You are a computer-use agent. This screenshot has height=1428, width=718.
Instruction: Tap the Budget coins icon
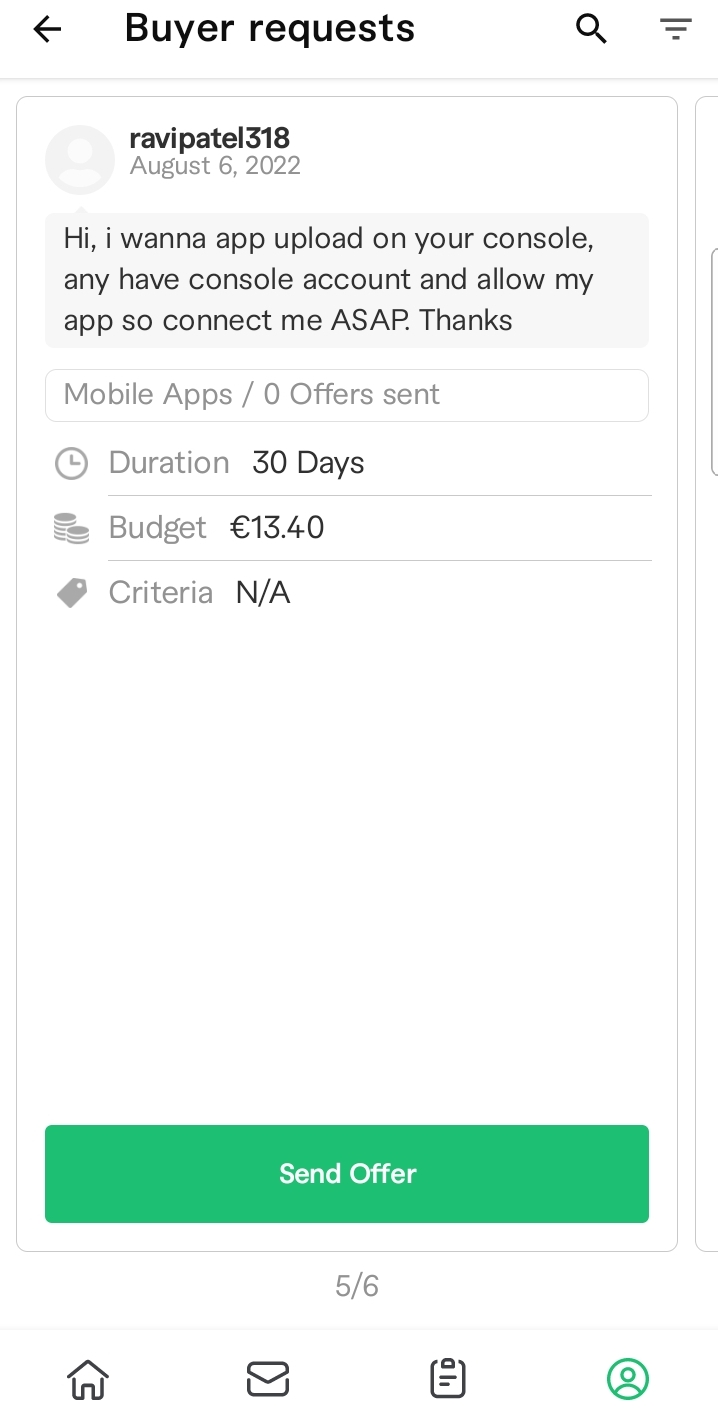click(71, 528)
